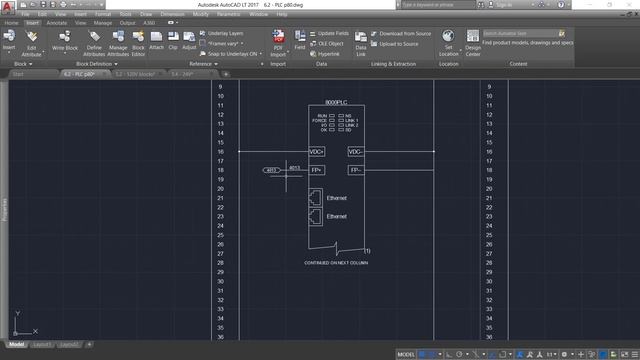640x360 pixels.
Task: Expand the Reference panel
Action: pos(203,64)
